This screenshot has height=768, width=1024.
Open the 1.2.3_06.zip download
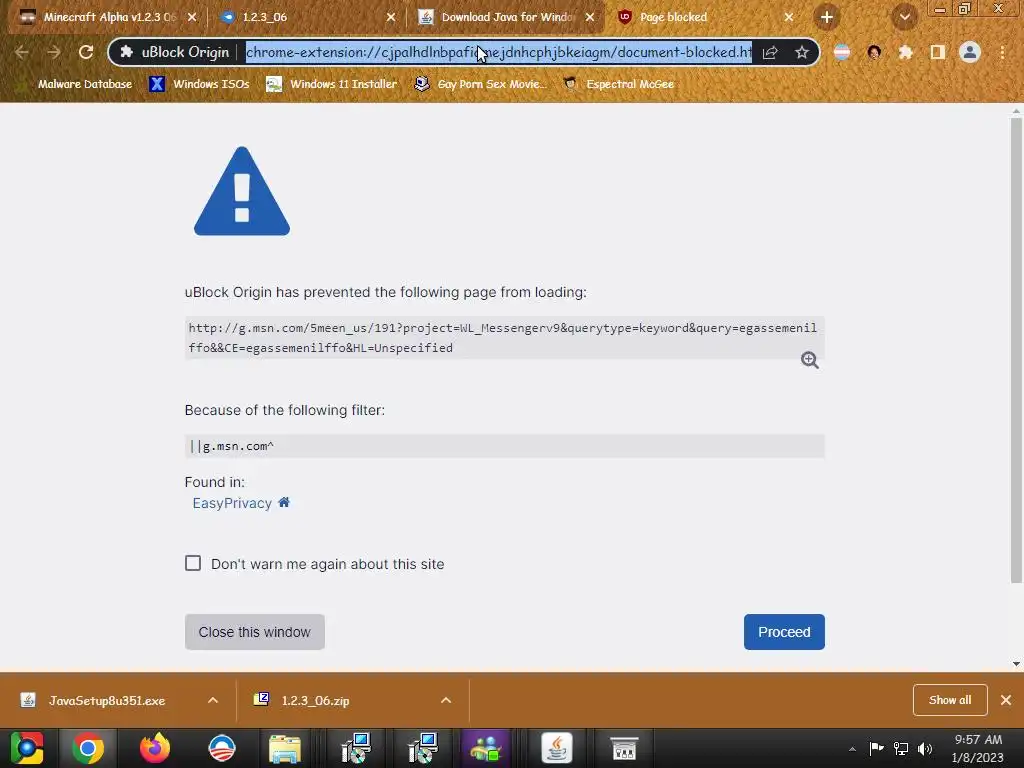pos(315,701)
